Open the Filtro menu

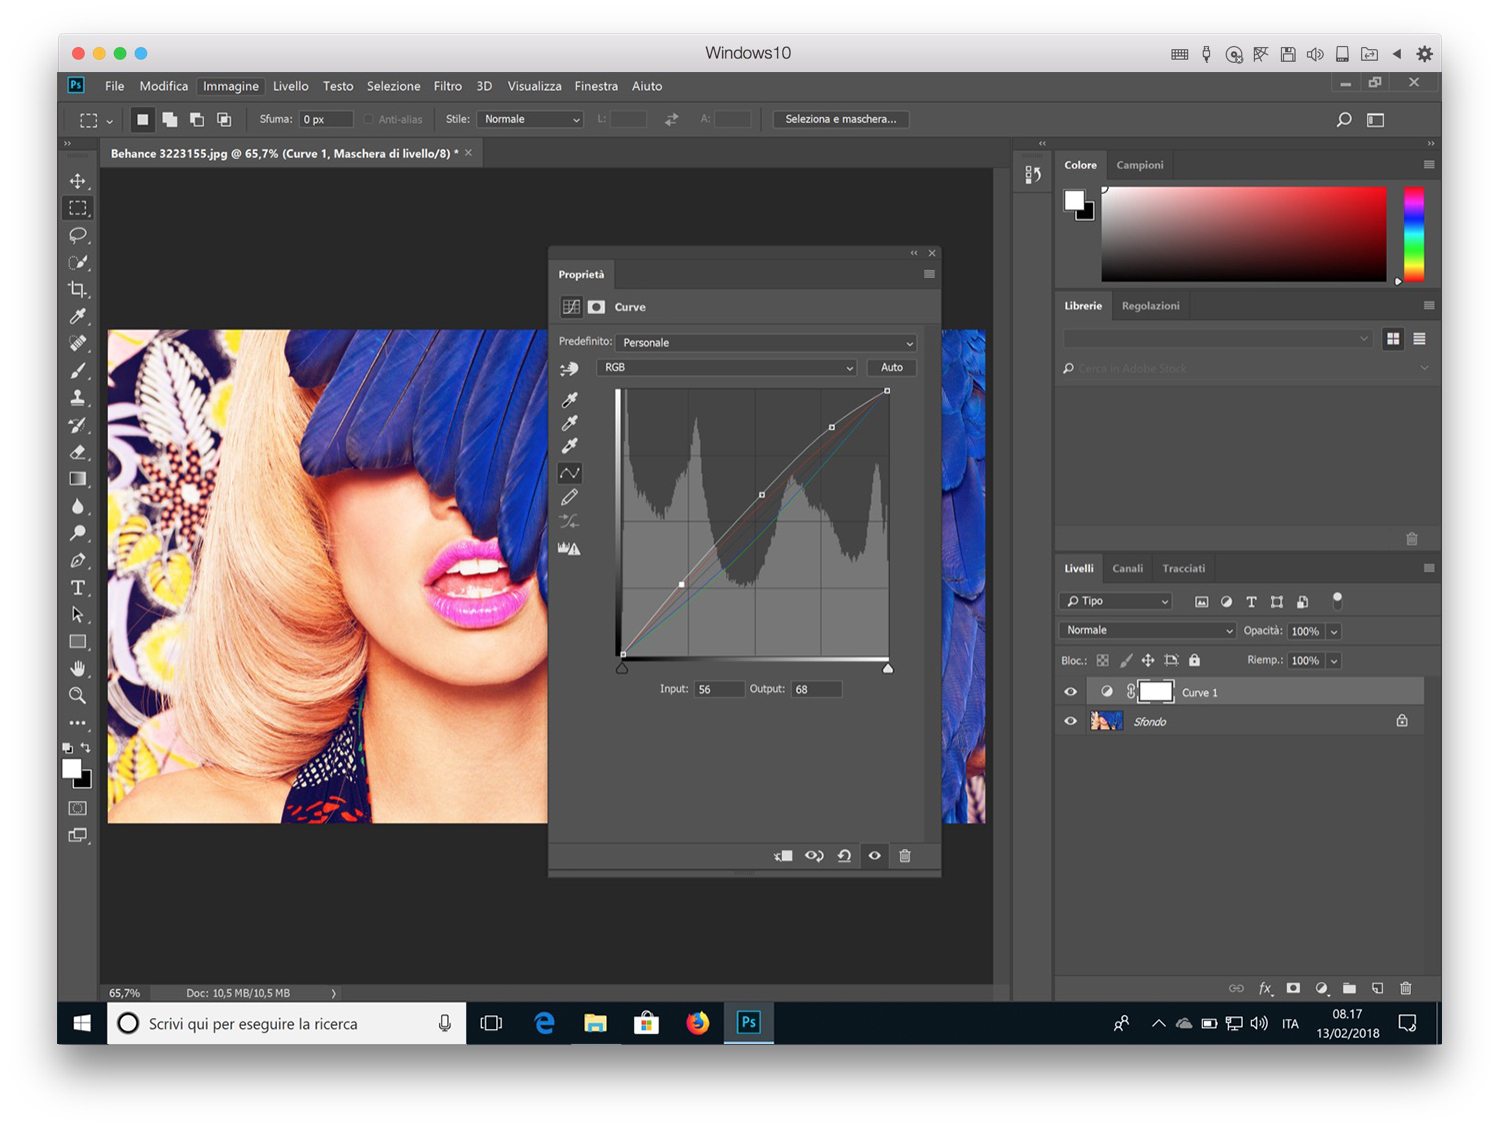coord(447,86)
